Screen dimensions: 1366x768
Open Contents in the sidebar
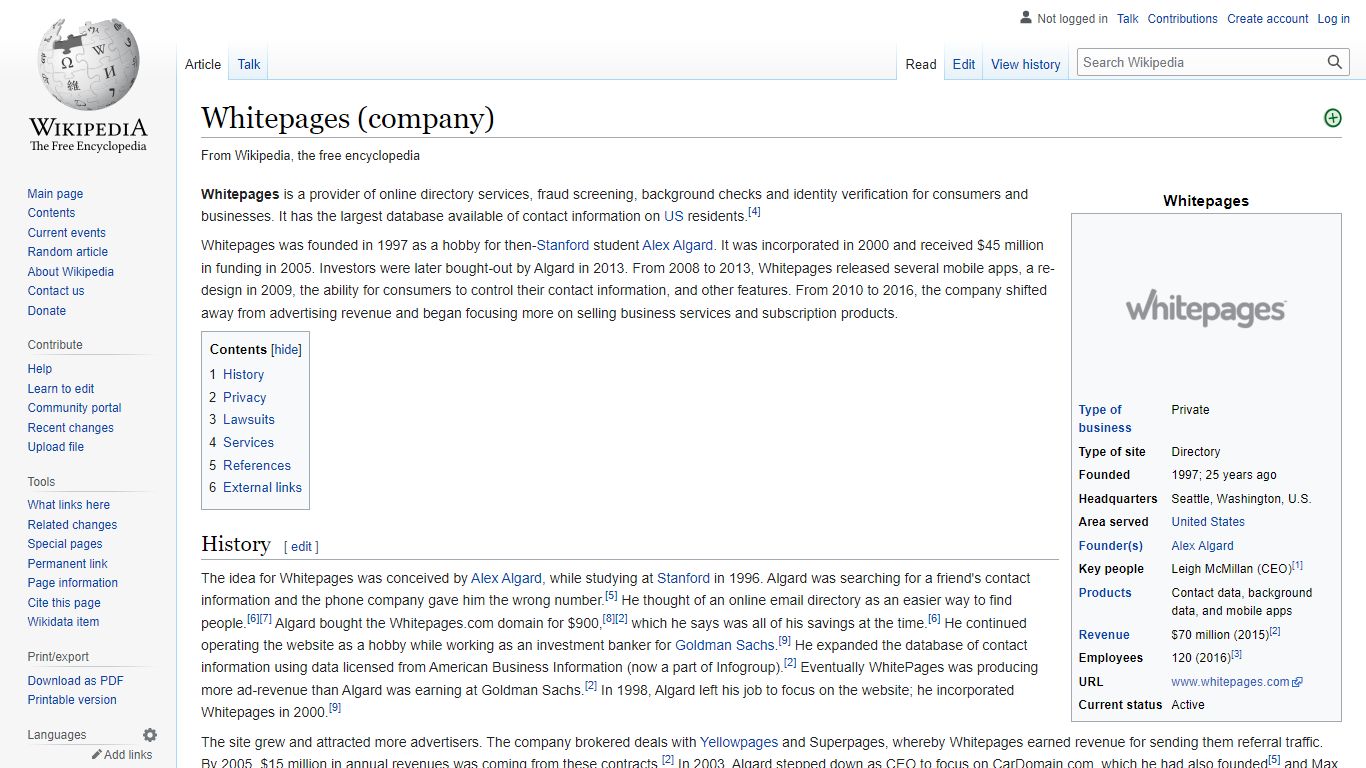click(51, 213)
